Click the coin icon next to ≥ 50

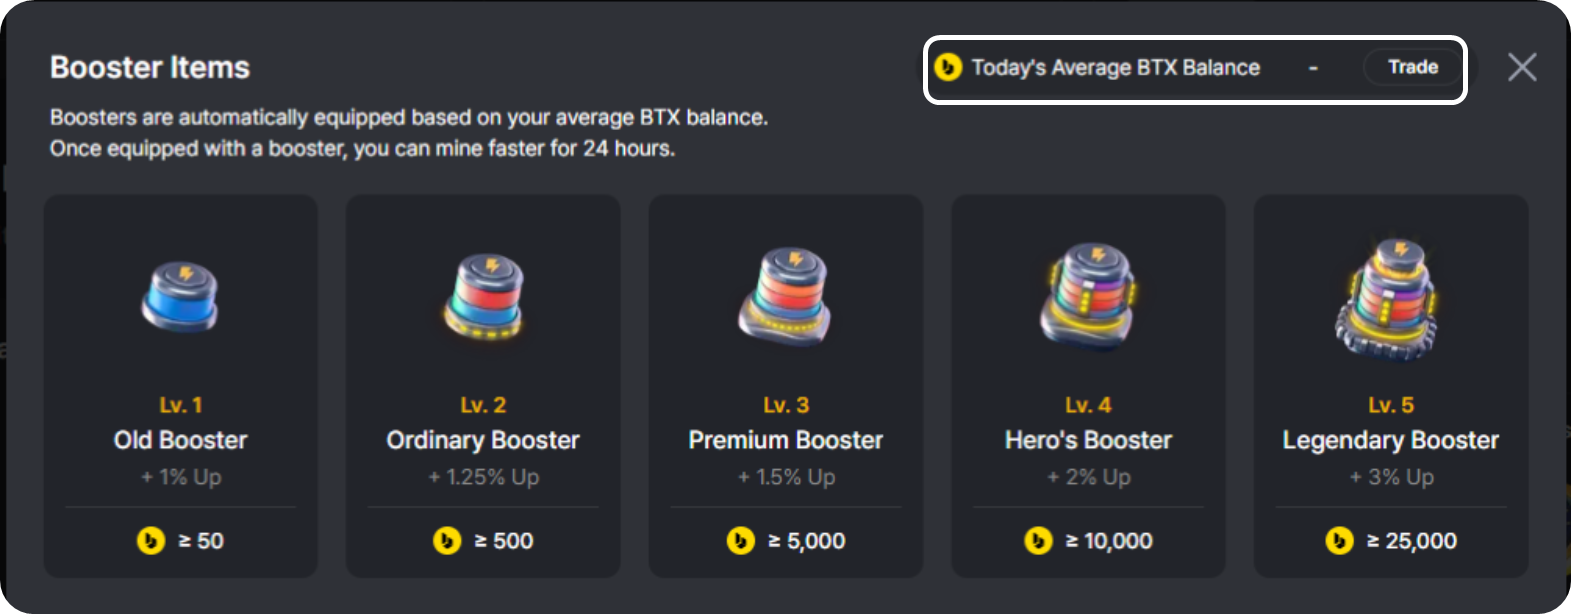point(151,541)
